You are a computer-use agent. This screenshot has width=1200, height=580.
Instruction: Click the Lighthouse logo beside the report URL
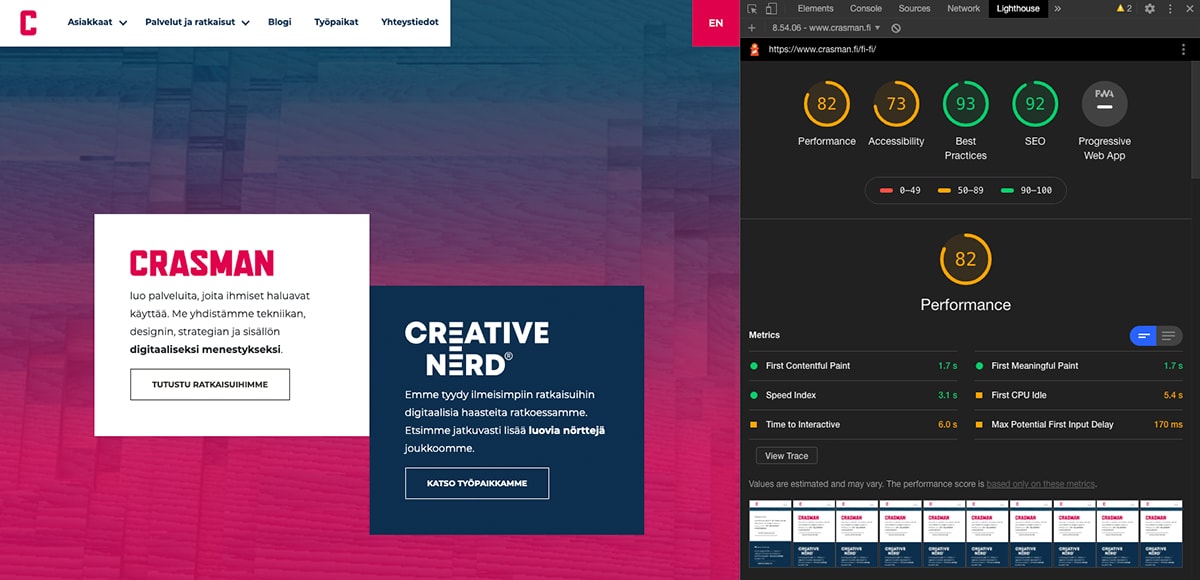(754, 49)
